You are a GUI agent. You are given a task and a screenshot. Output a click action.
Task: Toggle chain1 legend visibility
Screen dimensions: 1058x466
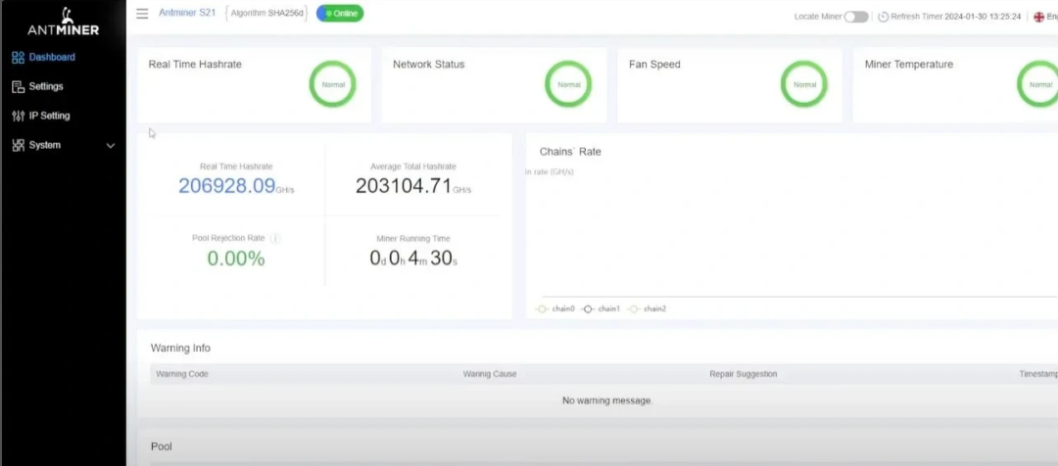601,309
